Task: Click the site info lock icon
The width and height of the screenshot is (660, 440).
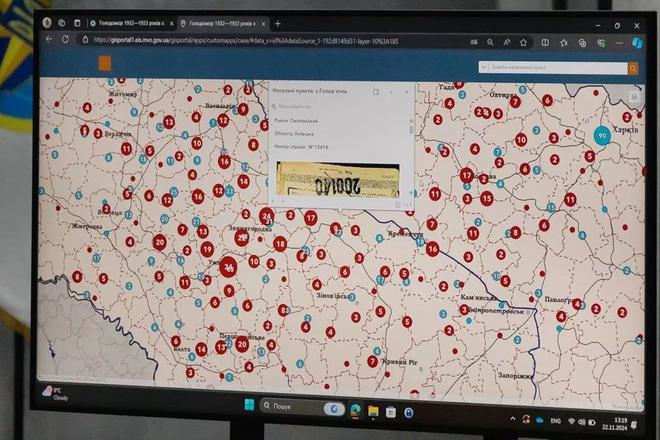Action: pos(85,40)
